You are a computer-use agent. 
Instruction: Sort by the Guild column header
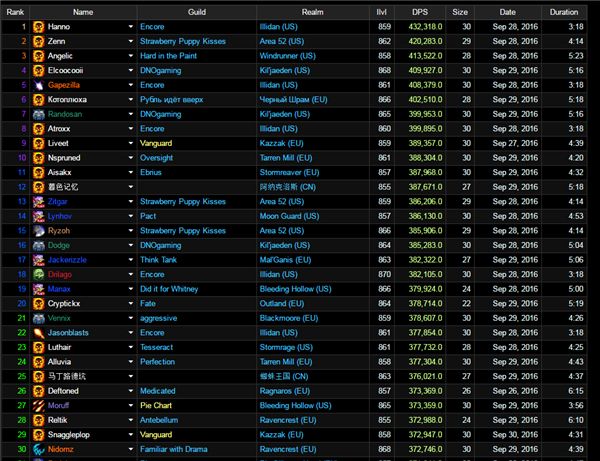197,12
